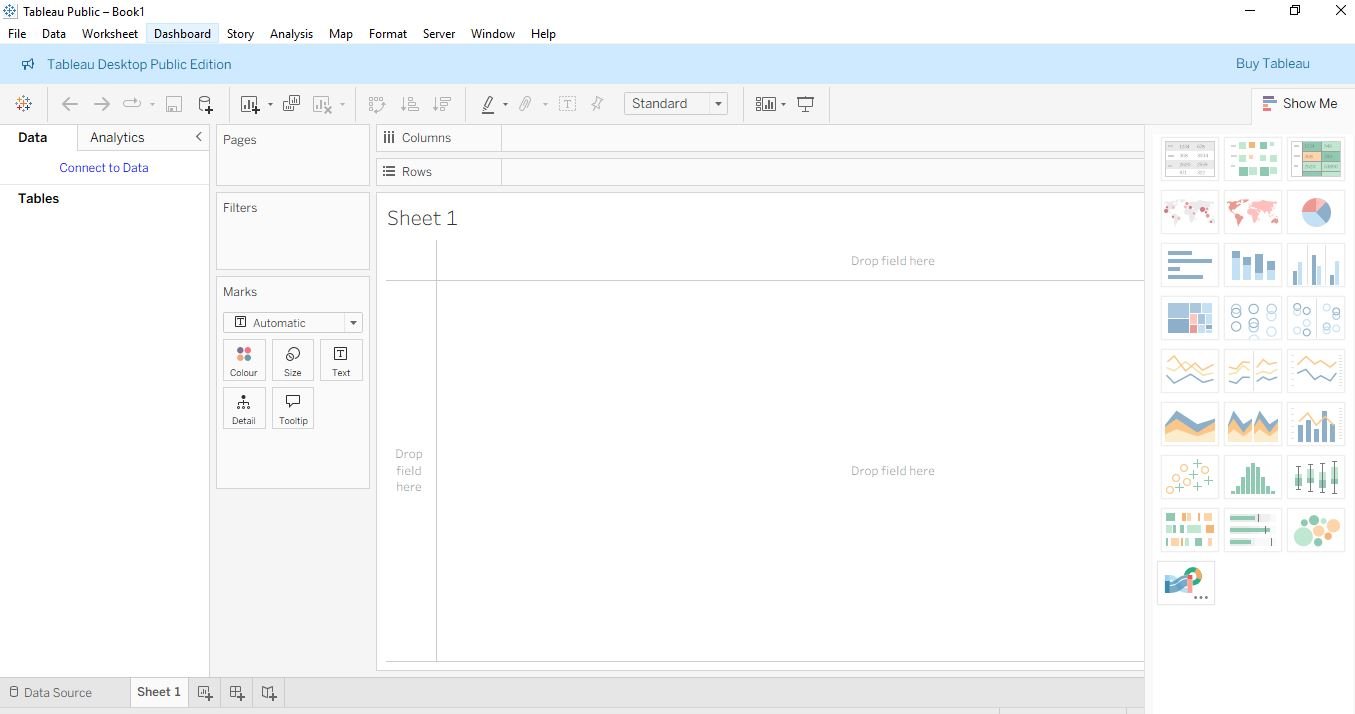Switch to the Analytics tab

(117, 138)
